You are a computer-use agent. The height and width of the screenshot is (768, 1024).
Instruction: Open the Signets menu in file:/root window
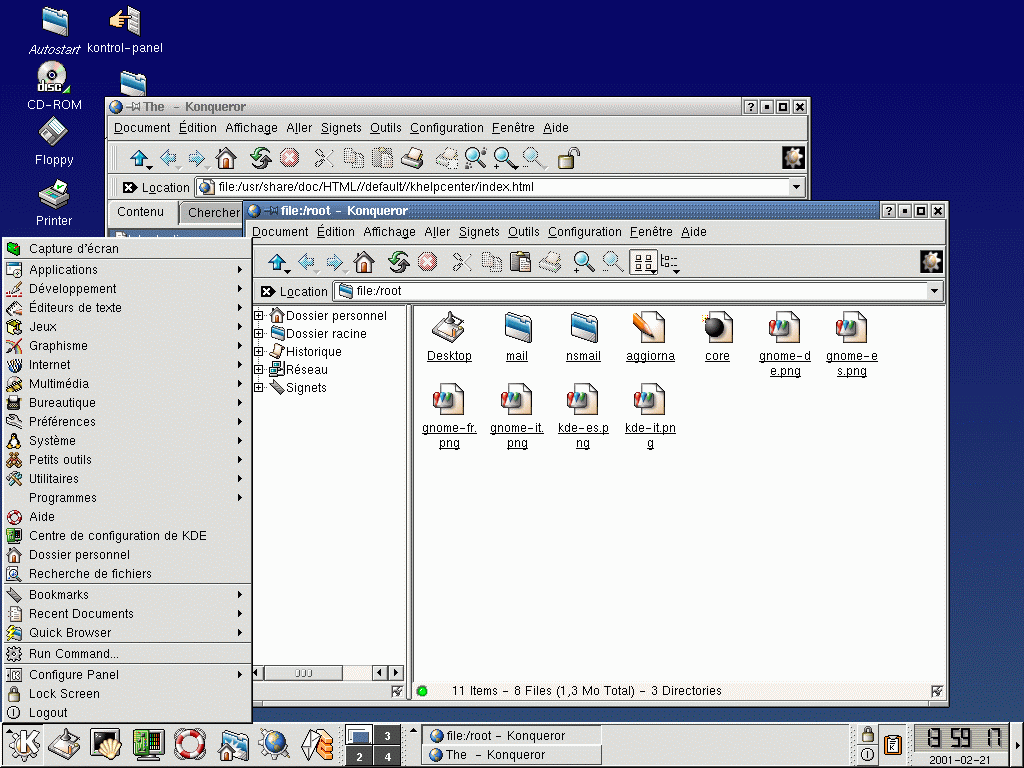point(479,232)
